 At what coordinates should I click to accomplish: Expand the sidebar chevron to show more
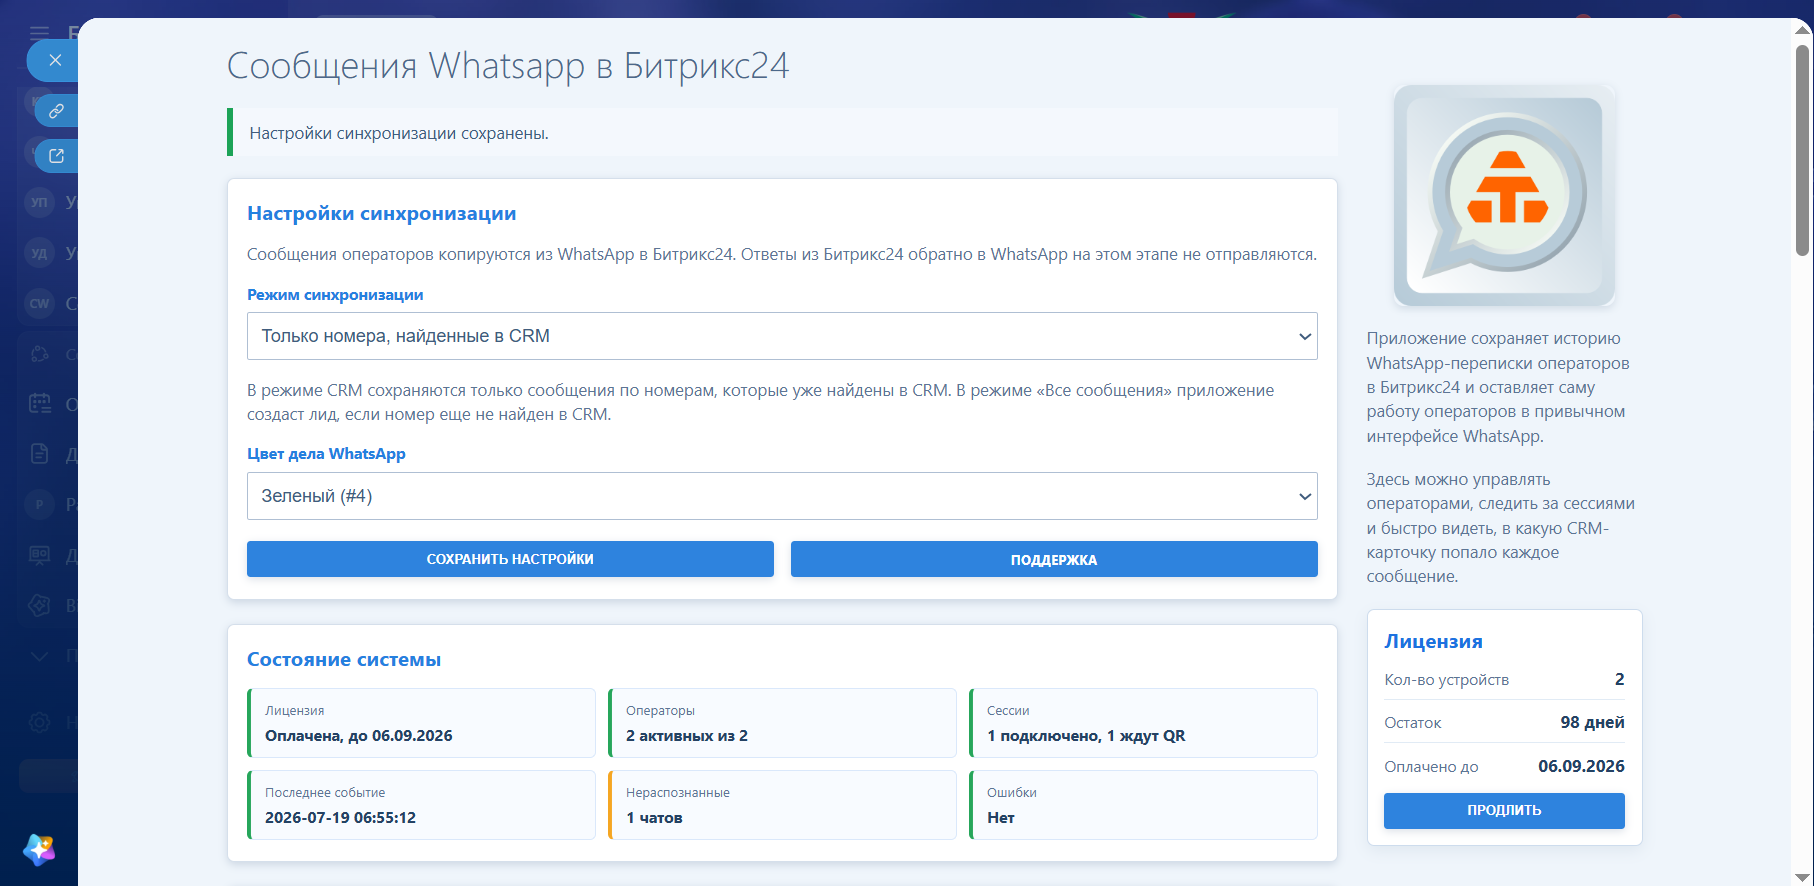[x=40, y=656]
